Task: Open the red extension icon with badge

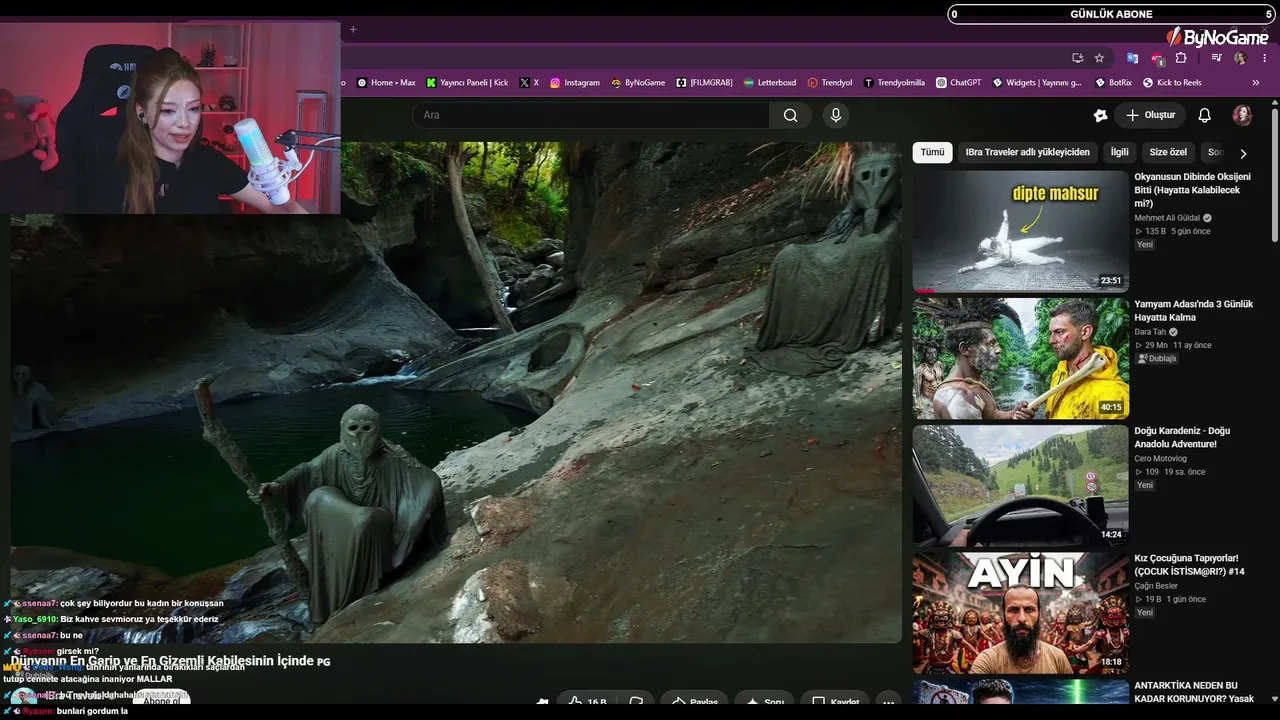Action: click(1157, 58)
